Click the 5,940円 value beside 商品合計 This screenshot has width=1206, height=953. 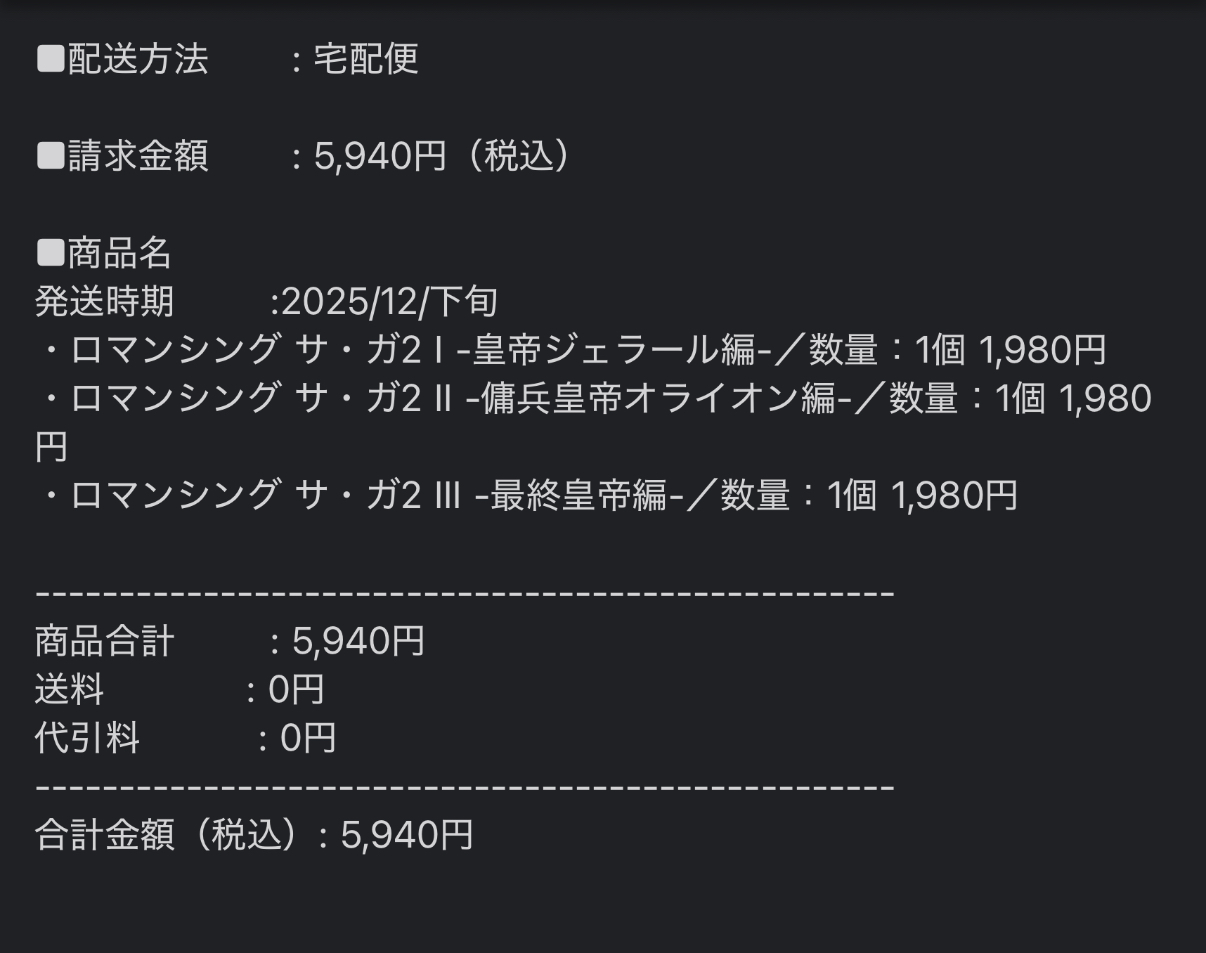click(358, 641)
